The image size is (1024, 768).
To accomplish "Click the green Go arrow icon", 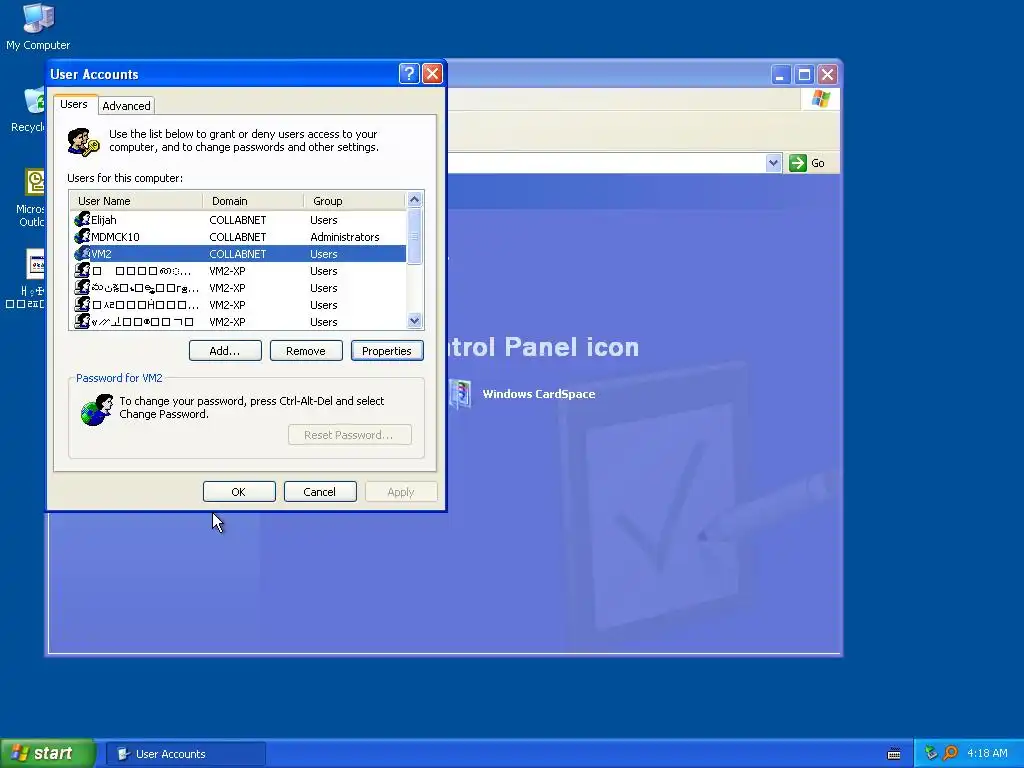I will (797, 163).
